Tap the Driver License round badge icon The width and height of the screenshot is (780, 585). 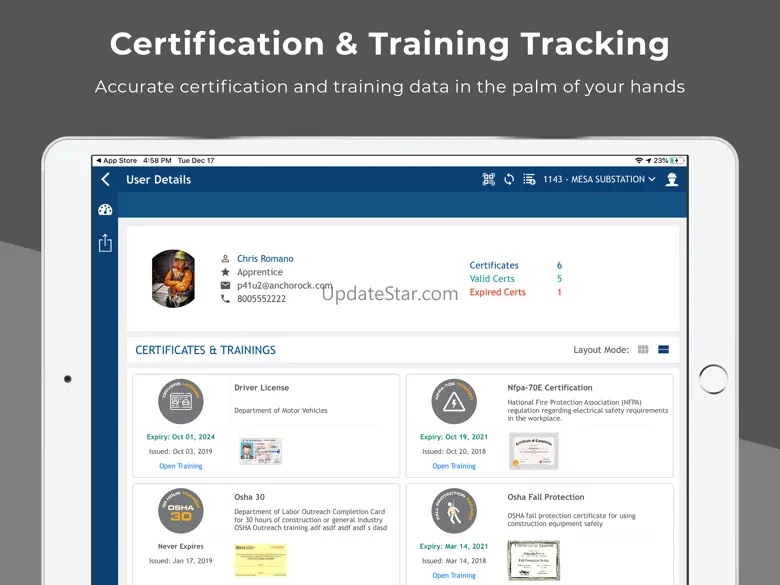click(180, 401)
